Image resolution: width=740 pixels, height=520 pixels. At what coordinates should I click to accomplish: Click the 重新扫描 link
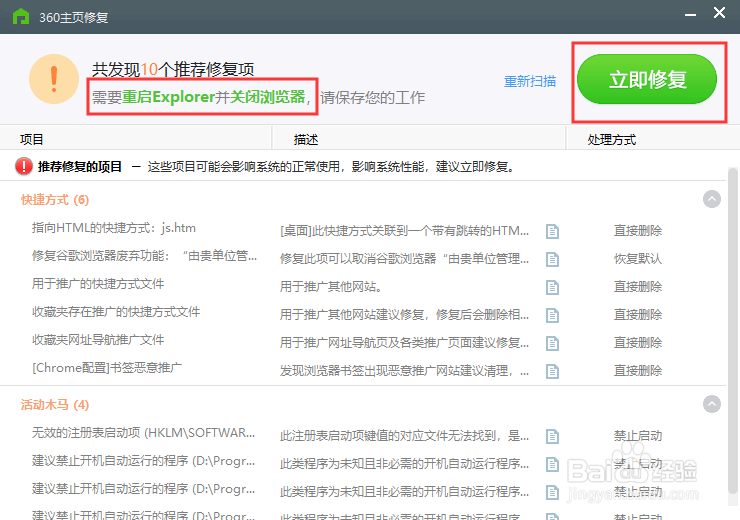530,82
